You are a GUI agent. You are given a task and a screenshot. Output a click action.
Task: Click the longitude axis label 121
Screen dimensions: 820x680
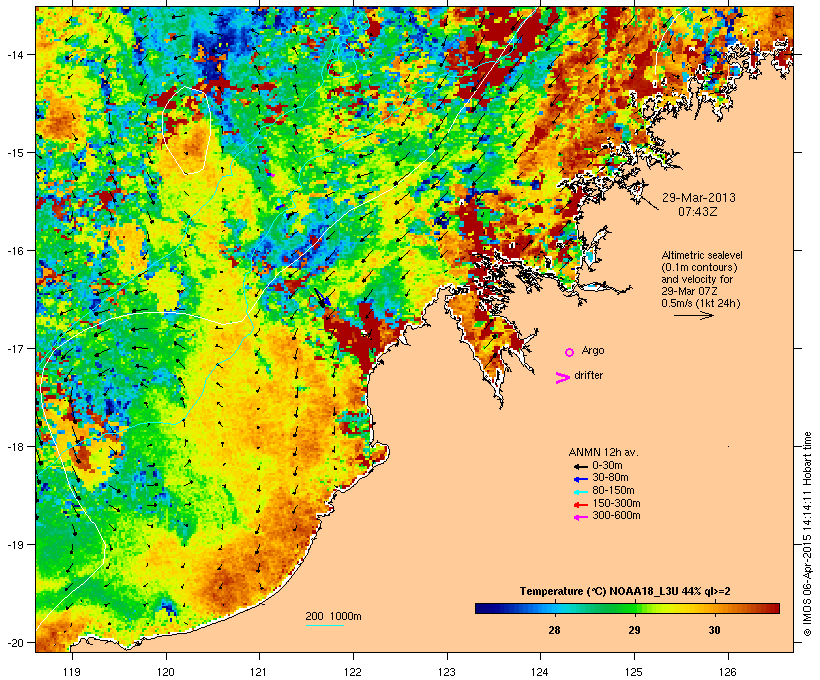259,672
